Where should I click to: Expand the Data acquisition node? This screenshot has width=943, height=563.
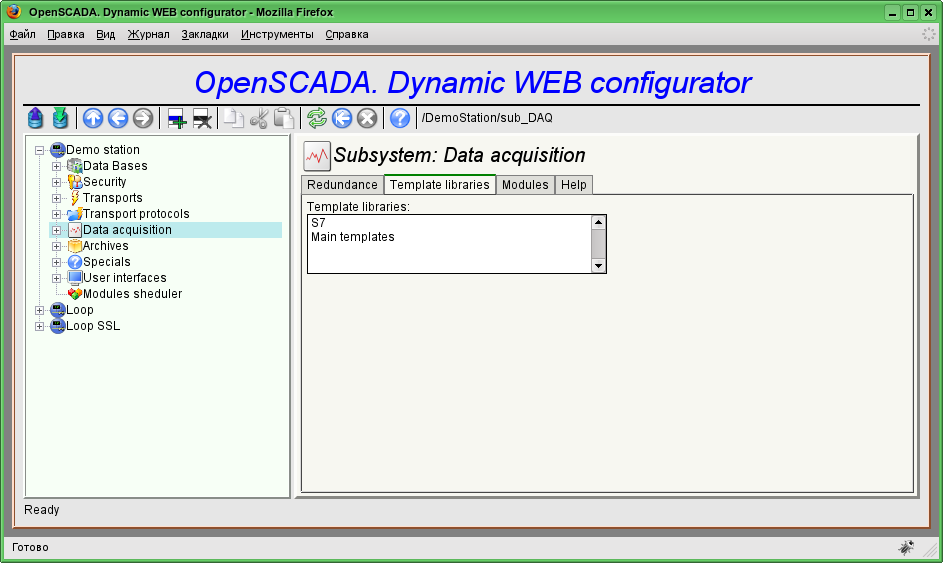57,230
